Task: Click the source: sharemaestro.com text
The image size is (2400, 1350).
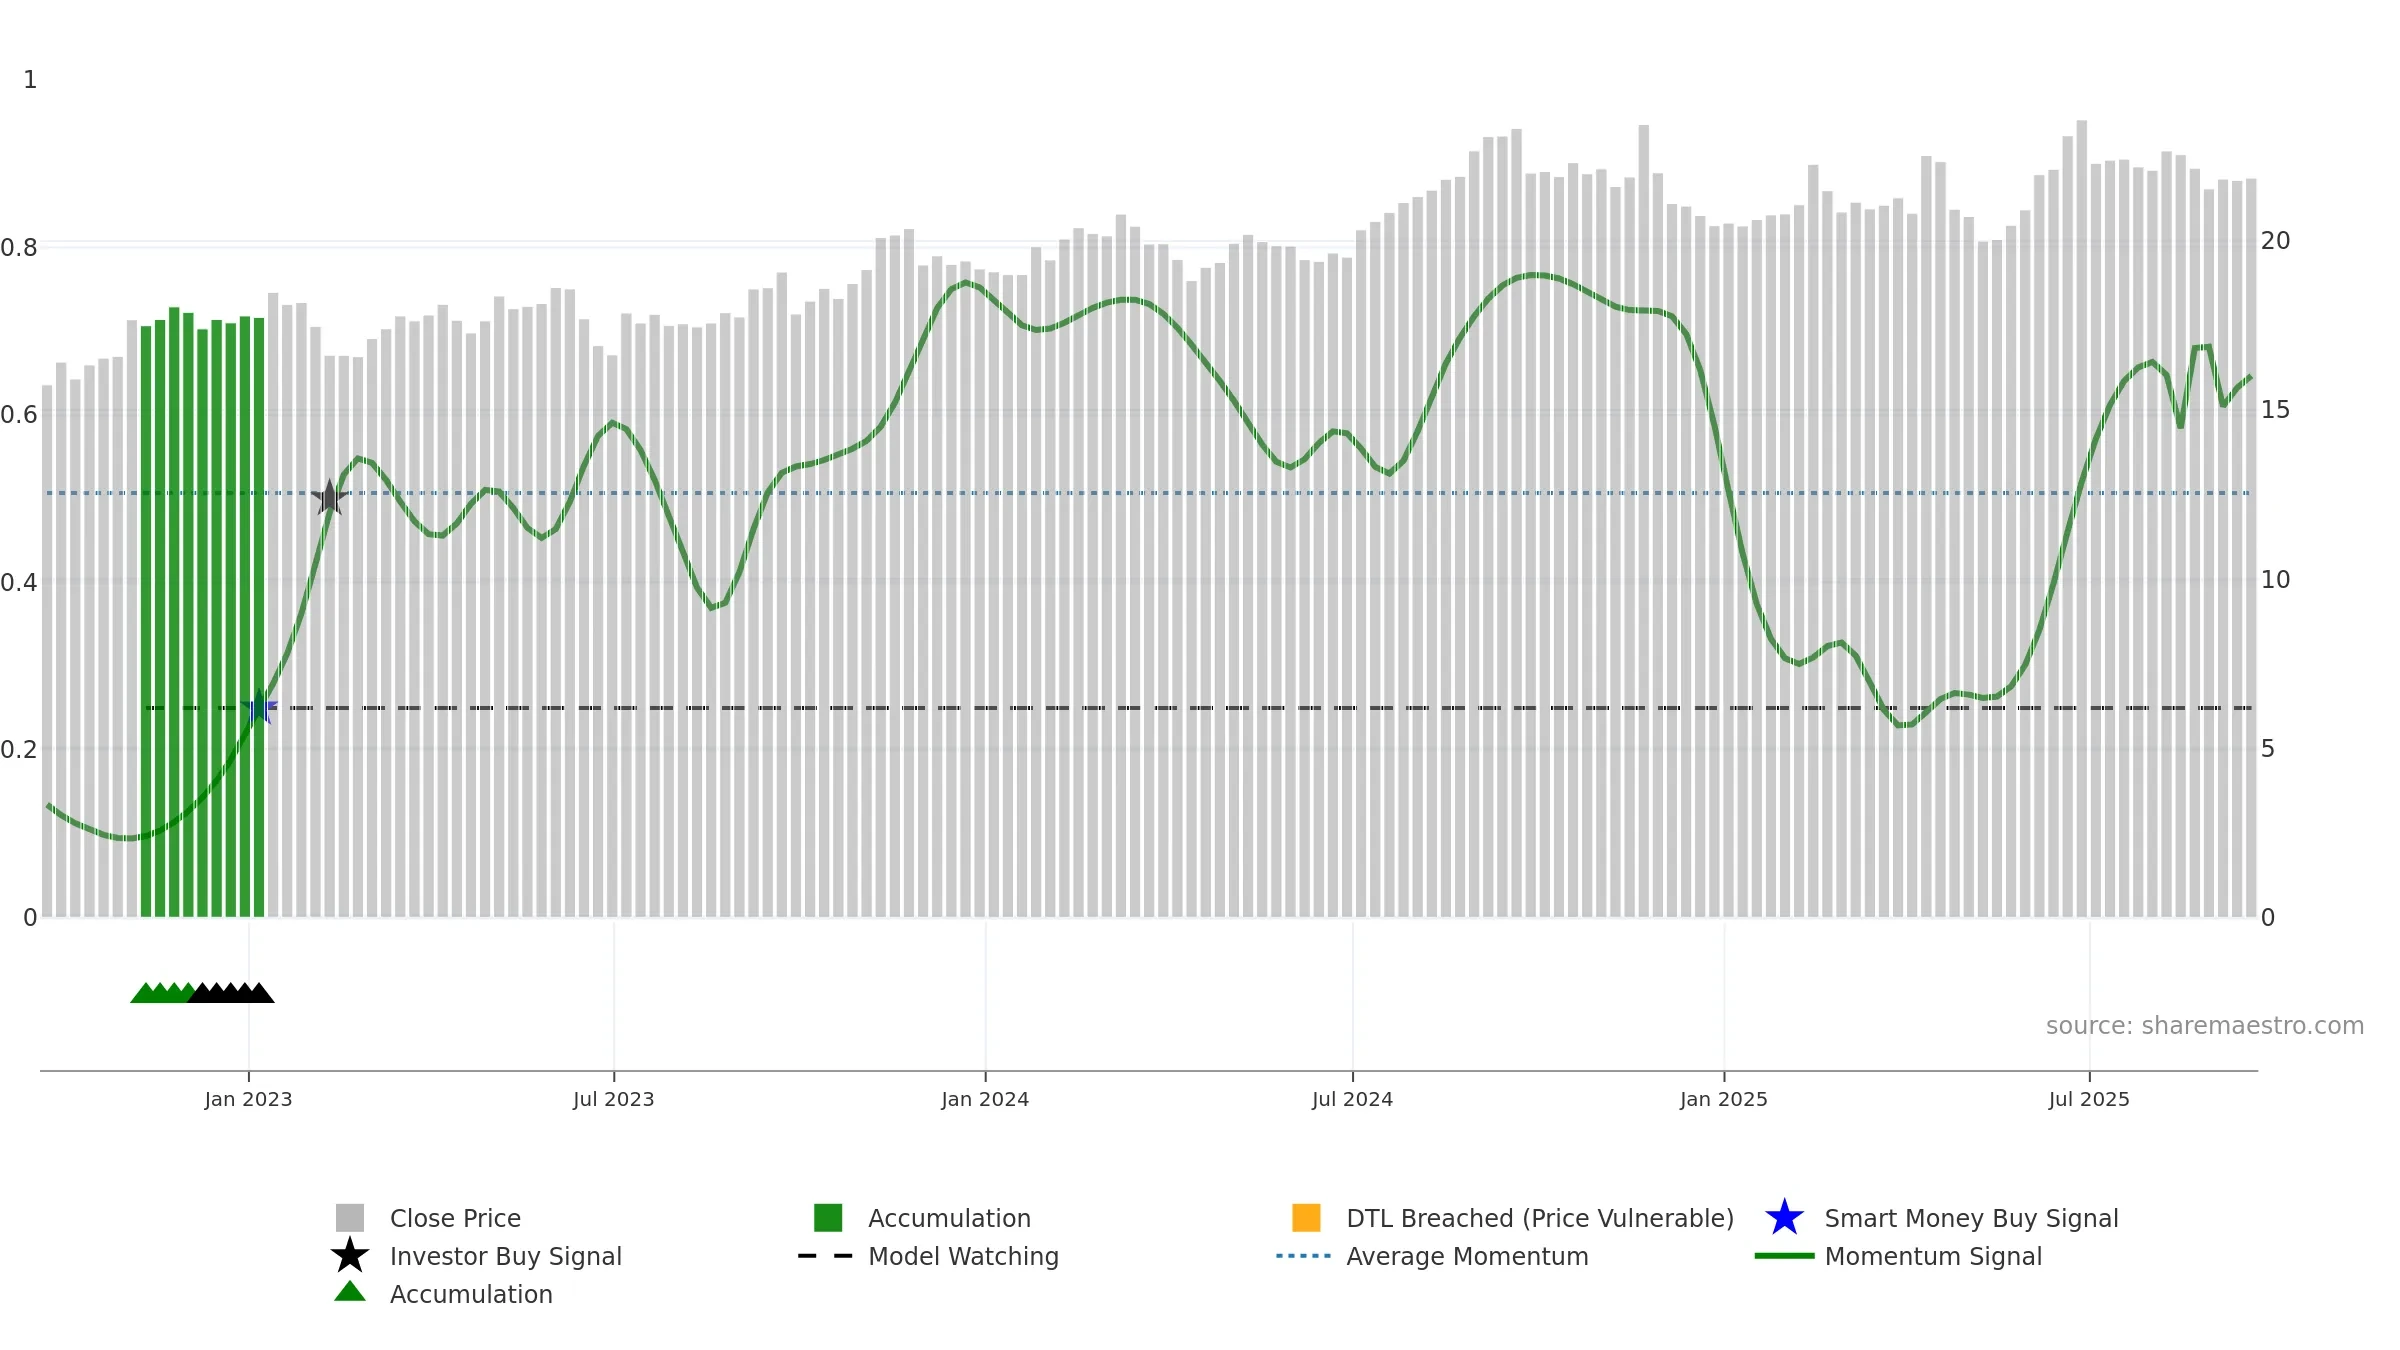Action: pyautogui.click(x=2205, y=1026)
